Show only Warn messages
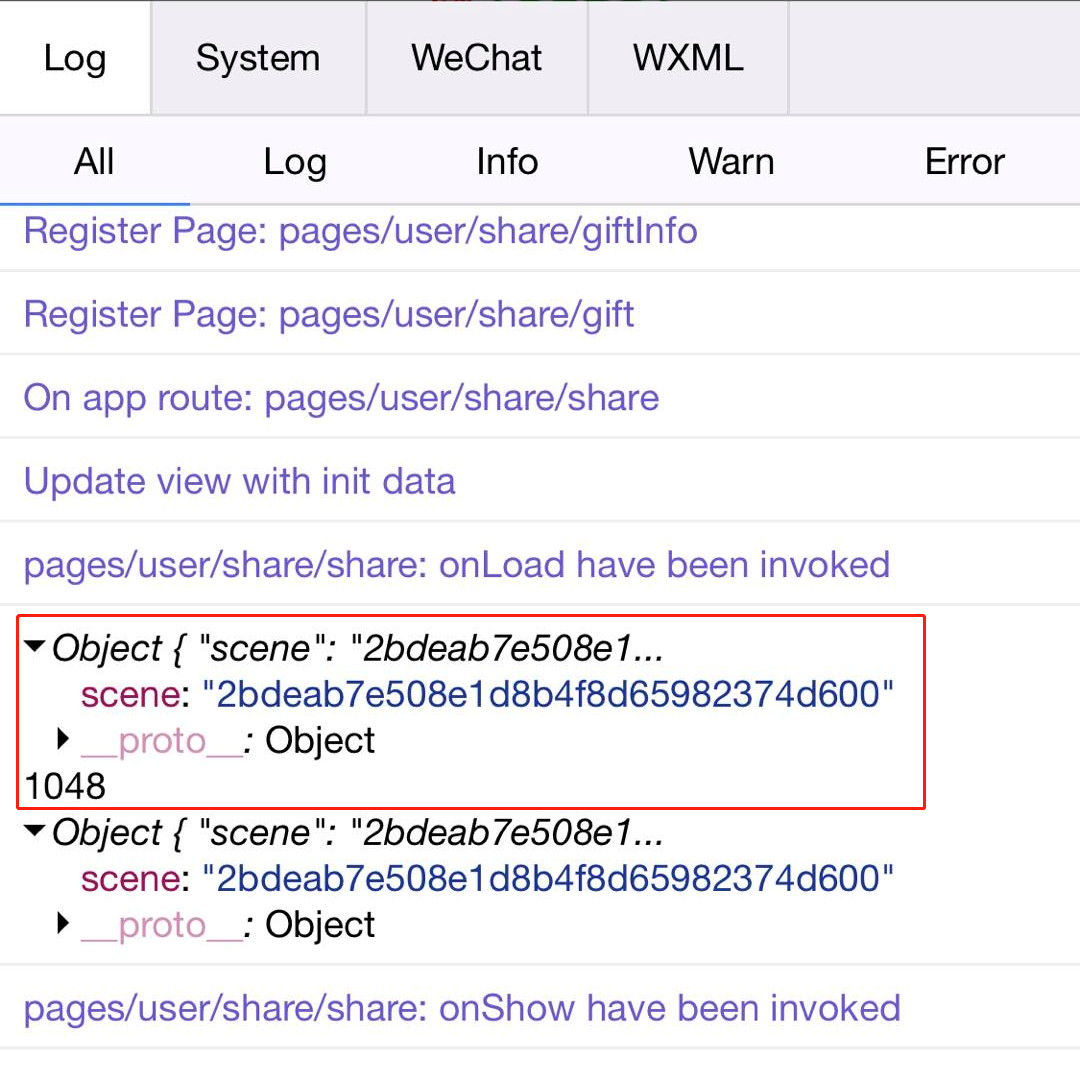The width and height of the screenshot is (1080, 1065). coord(731,162)
